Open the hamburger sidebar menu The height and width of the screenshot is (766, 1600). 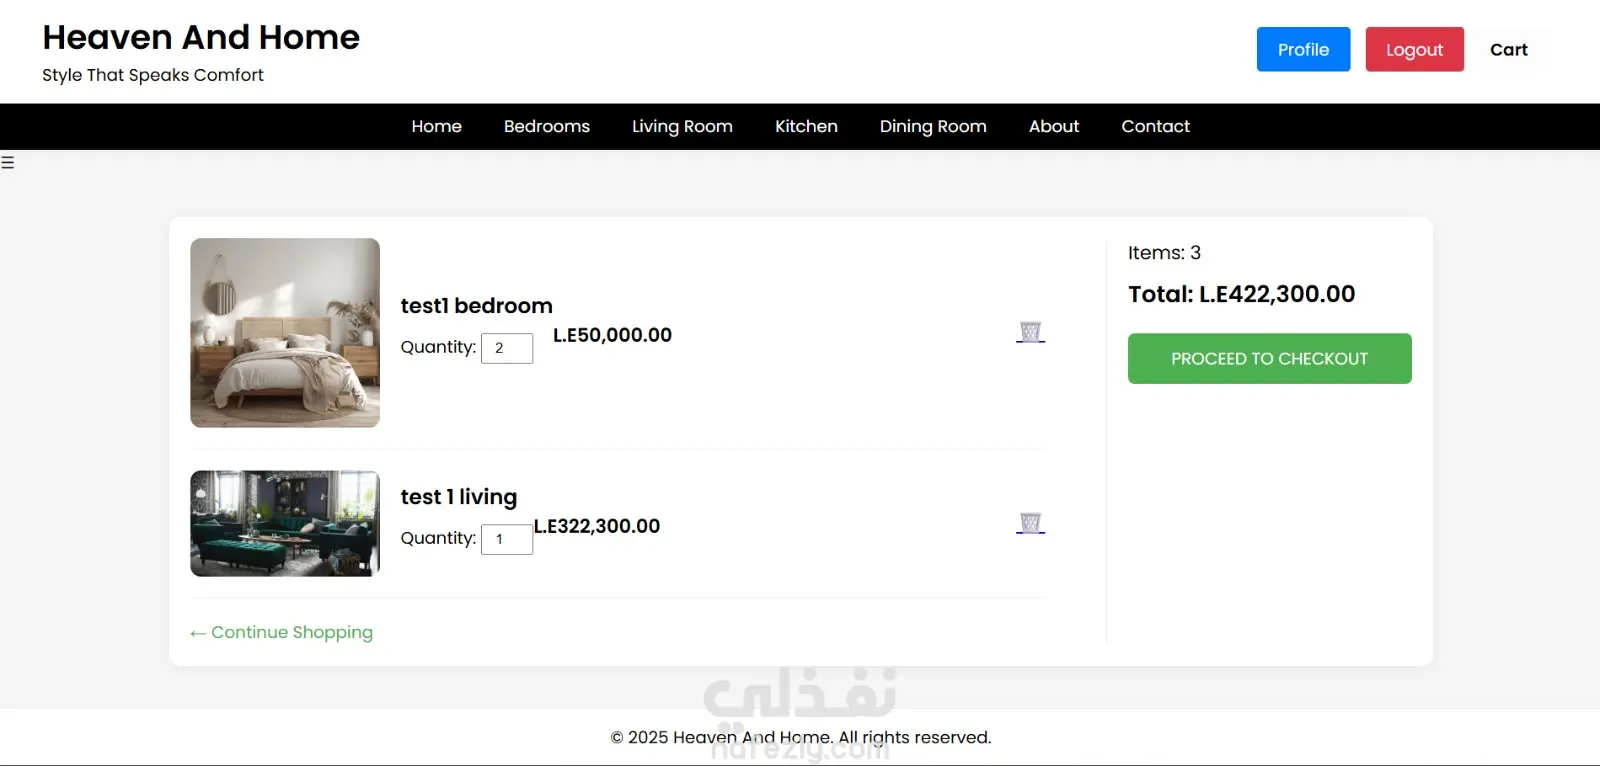click(8, 162)
